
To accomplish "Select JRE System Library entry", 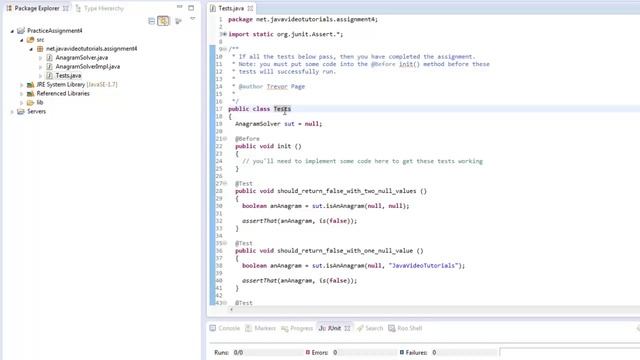I will (x=77, y=84).
